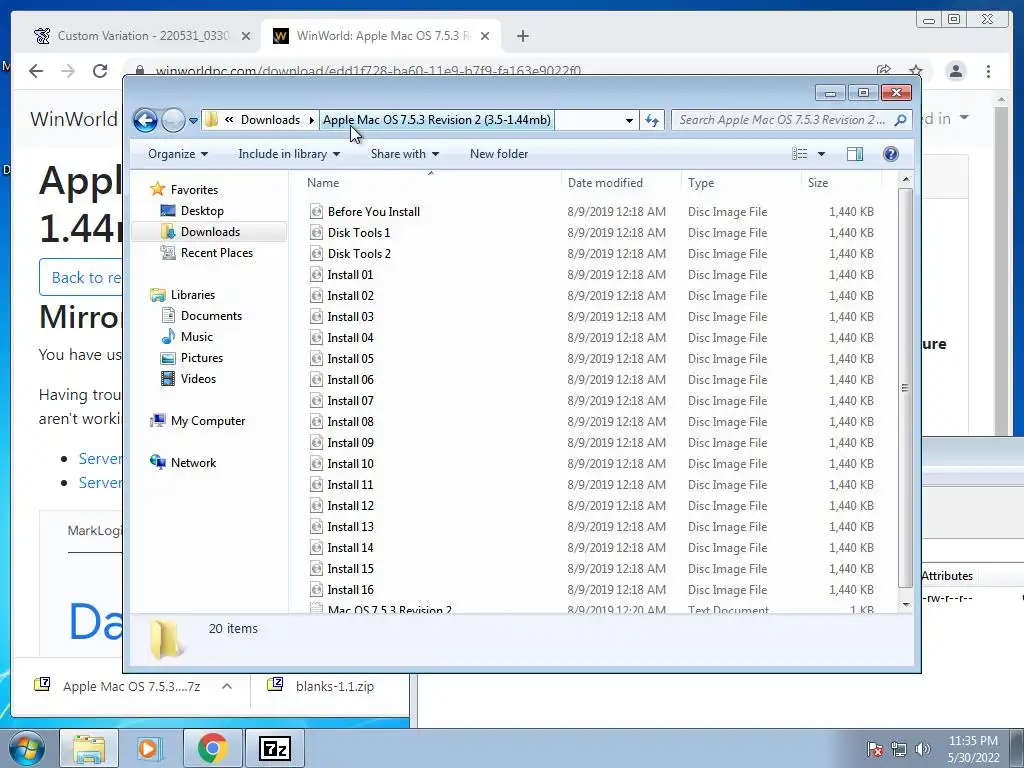
Task: Click the address bar folder icon
Action: [x=211, y=120]
